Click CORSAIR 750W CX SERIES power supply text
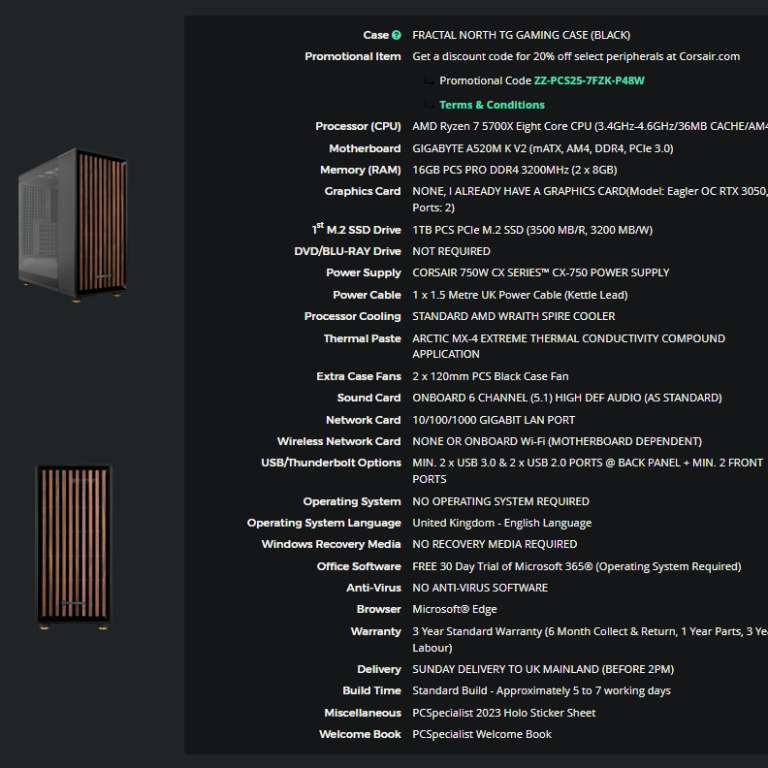The height and width of the screenshot is (768, 768). click(541, 273)
